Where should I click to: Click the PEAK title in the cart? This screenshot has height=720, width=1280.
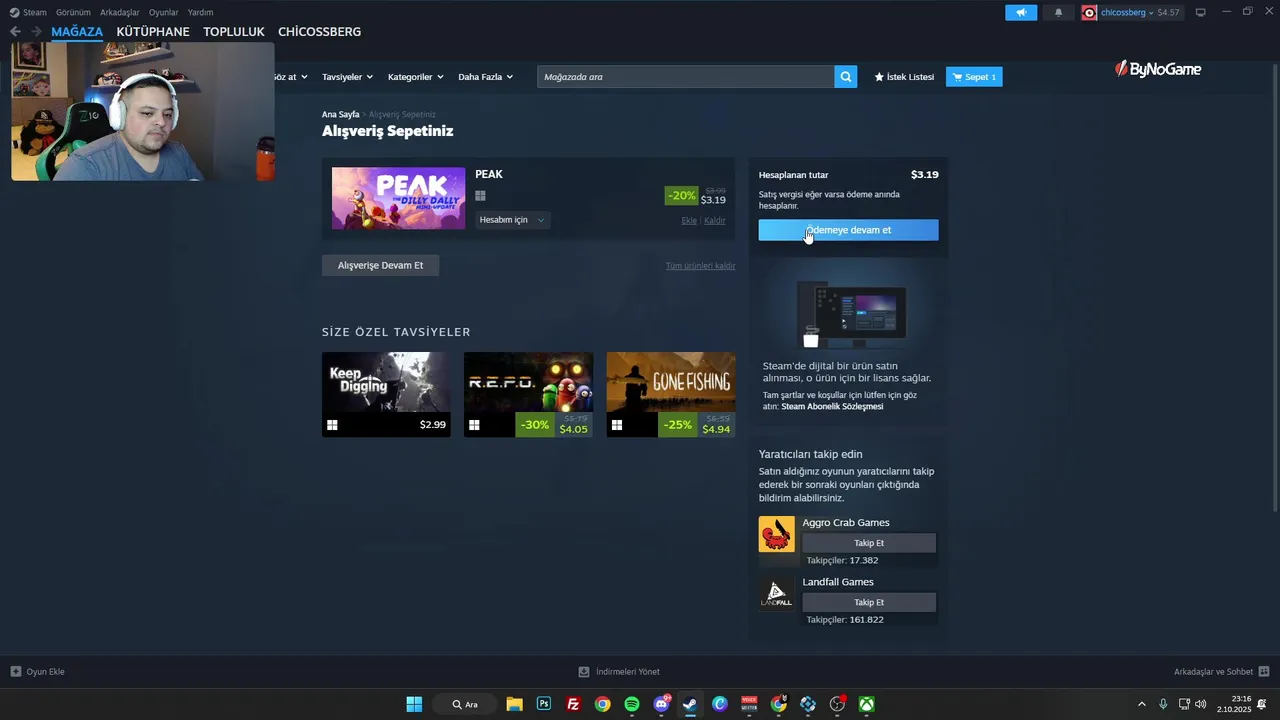click(x=489, y=174)
